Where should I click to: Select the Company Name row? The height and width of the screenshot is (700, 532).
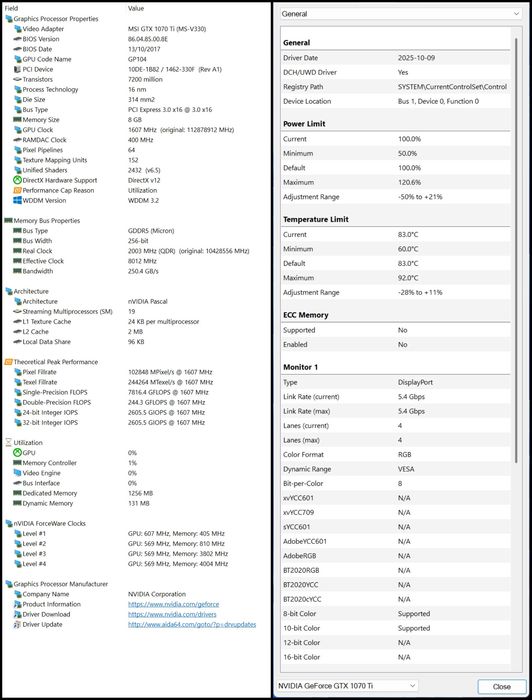coord(136,594)
